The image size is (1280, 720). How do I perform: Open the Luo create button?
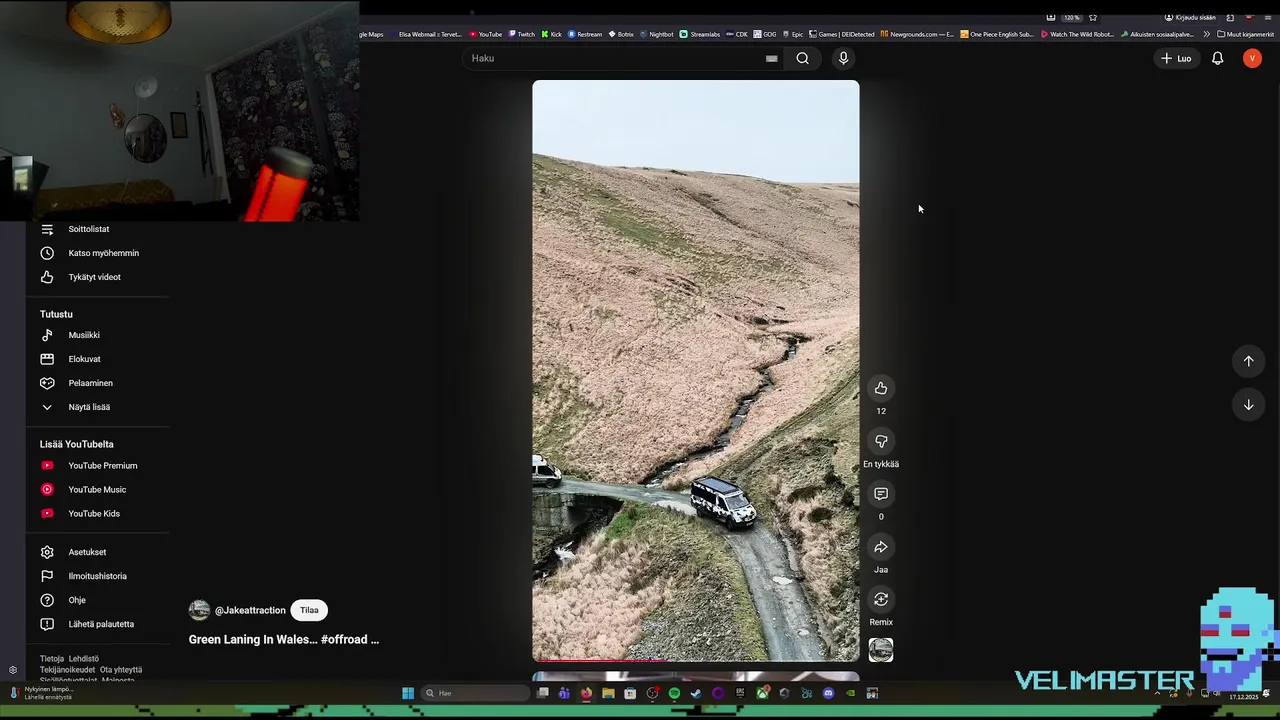(1176, 58)
